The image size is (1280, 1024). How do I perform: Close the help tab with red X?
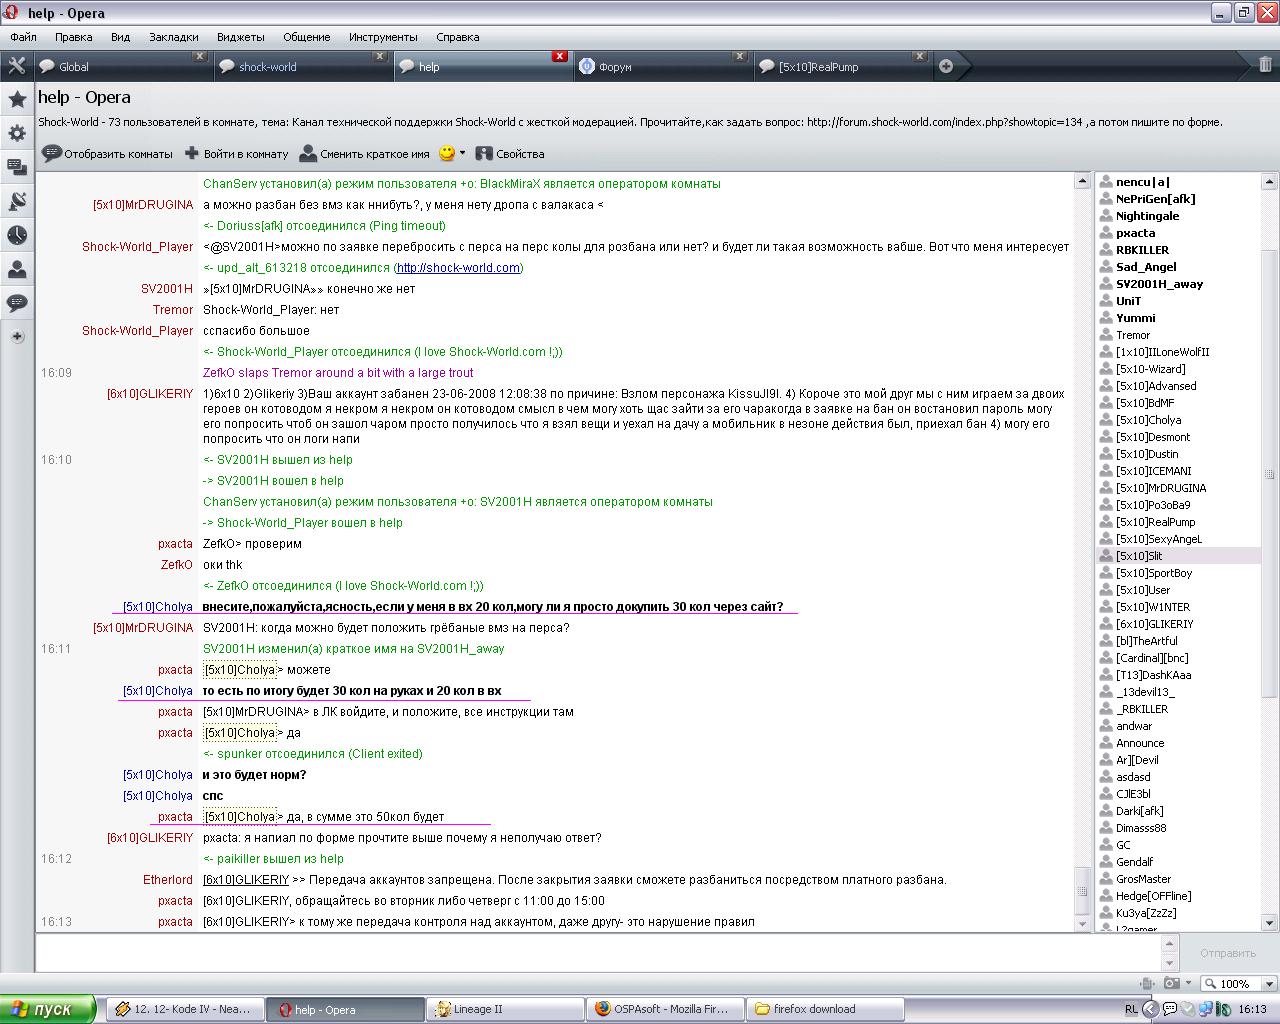pos(560,56)
